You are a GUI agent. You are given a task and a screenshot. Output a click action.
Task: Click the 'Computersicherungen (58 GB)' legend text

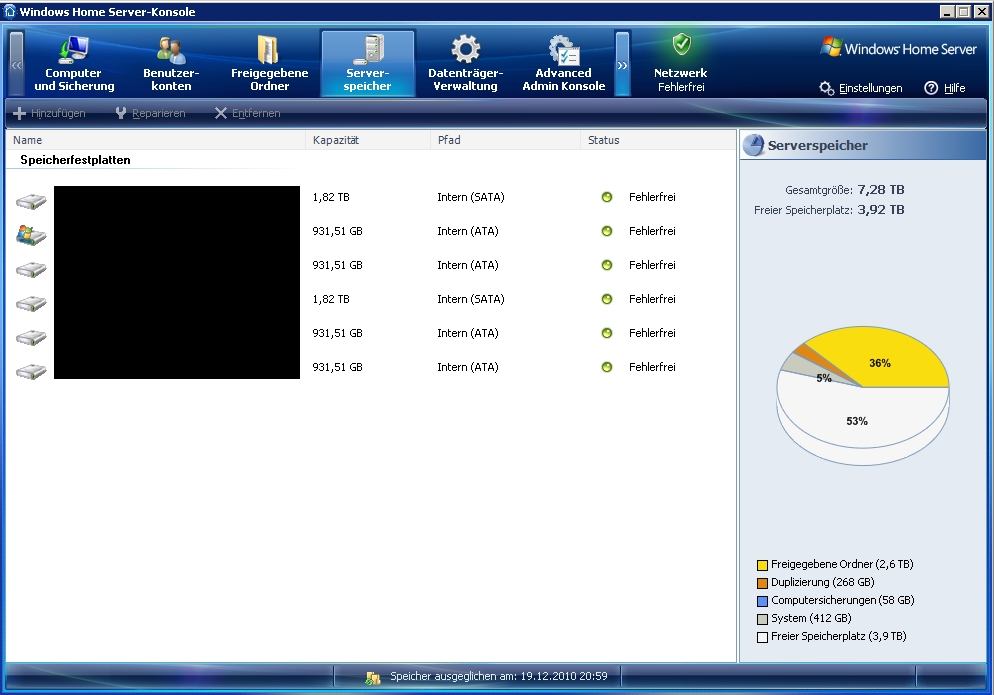pyautogui.click(x=842, y=601)
